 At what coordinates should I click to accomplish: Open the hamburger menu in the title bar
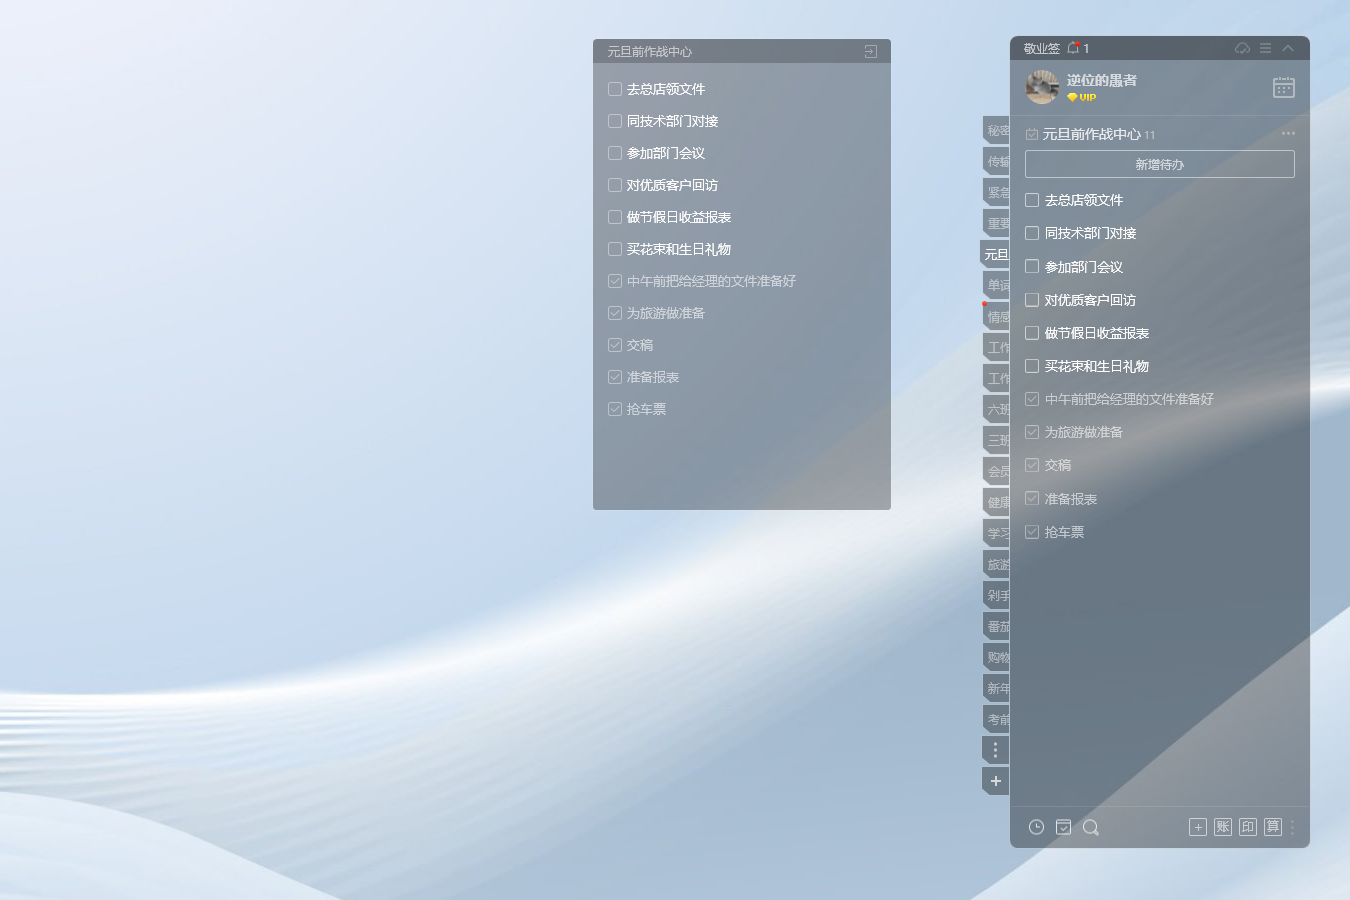(x=1265, y=48)
